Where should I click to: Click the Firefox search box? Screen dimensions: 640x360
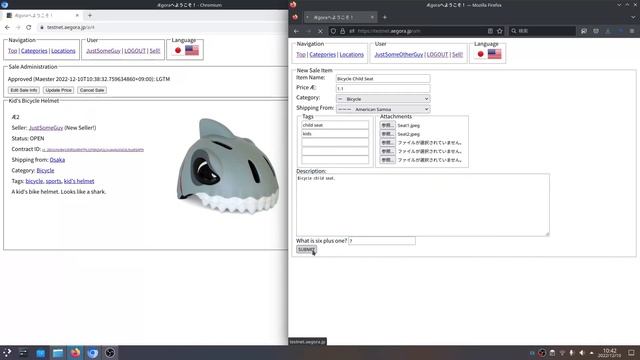click(x=542, y=31)
